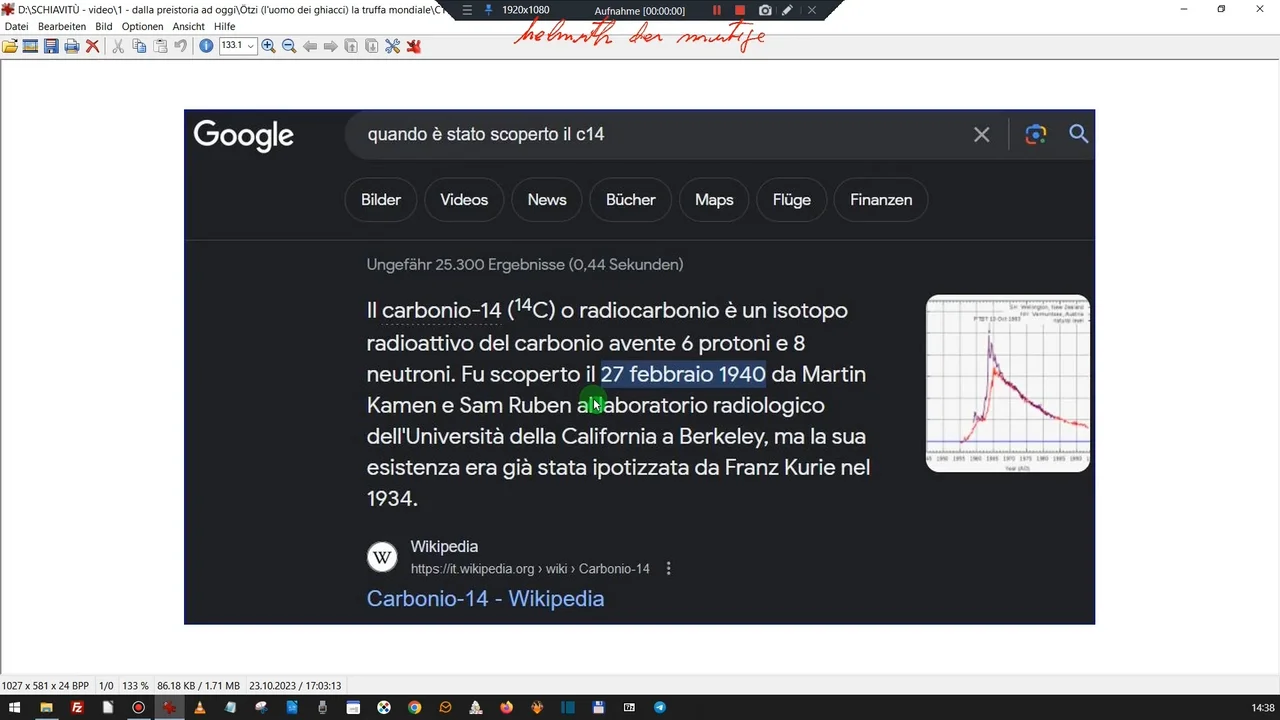Click status bar file size 86.18 KB

click(198, 686)
